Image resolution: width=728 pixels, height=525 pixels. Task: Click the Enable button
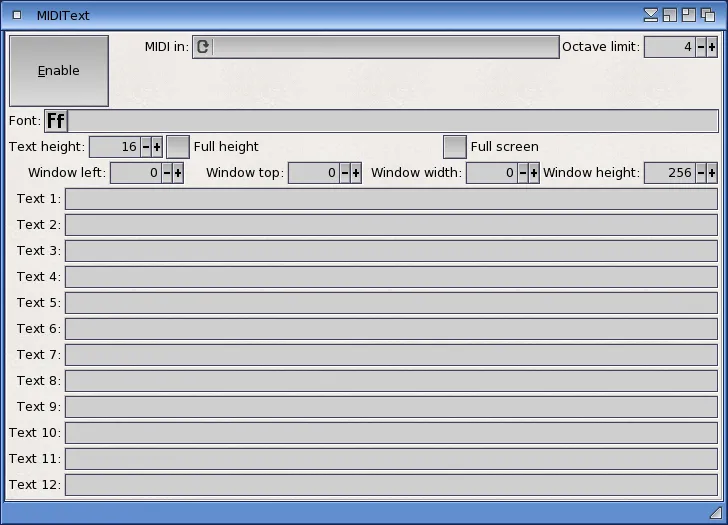(58, 71)
